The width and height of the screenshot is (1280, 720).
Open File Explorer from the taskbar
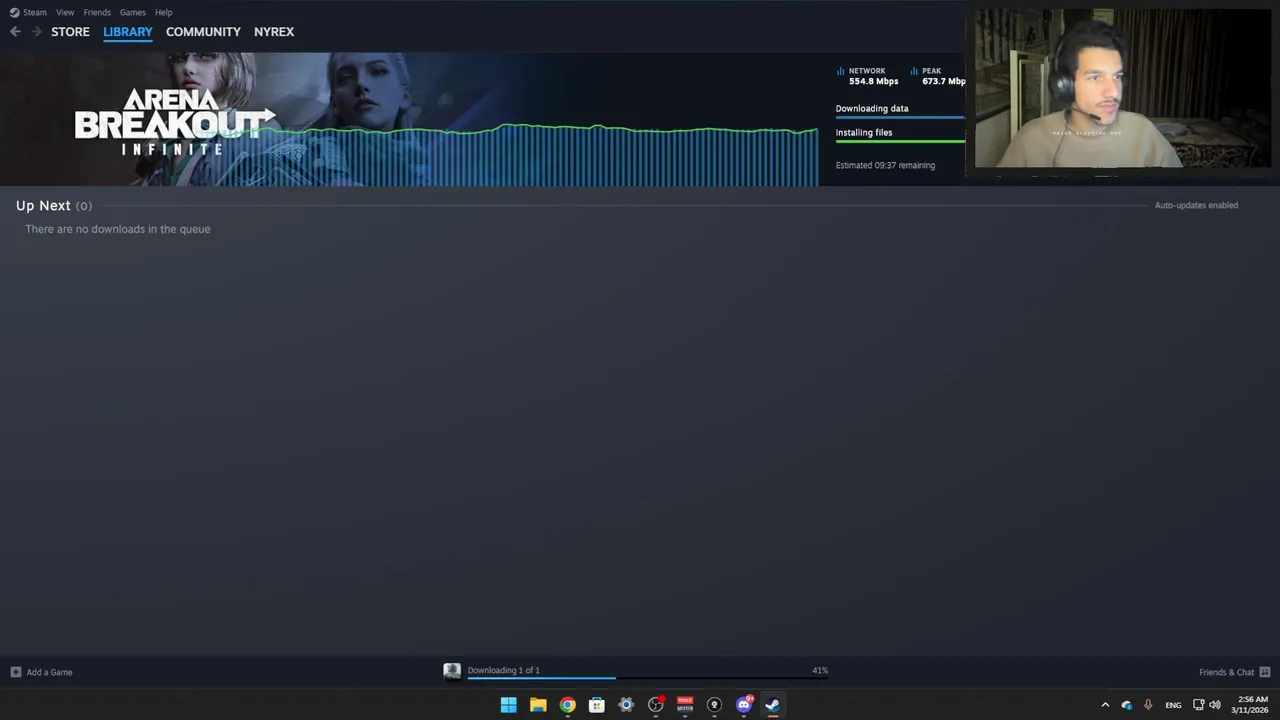(x=538, y=705)
